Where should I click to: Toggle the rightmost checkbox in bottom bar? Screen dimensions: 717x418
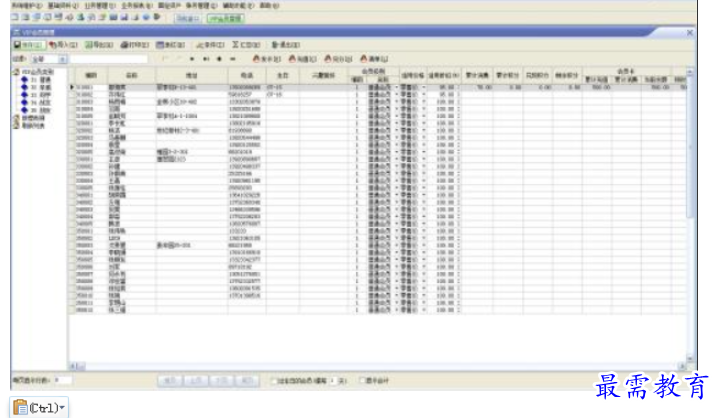click(x=362, y=380)
